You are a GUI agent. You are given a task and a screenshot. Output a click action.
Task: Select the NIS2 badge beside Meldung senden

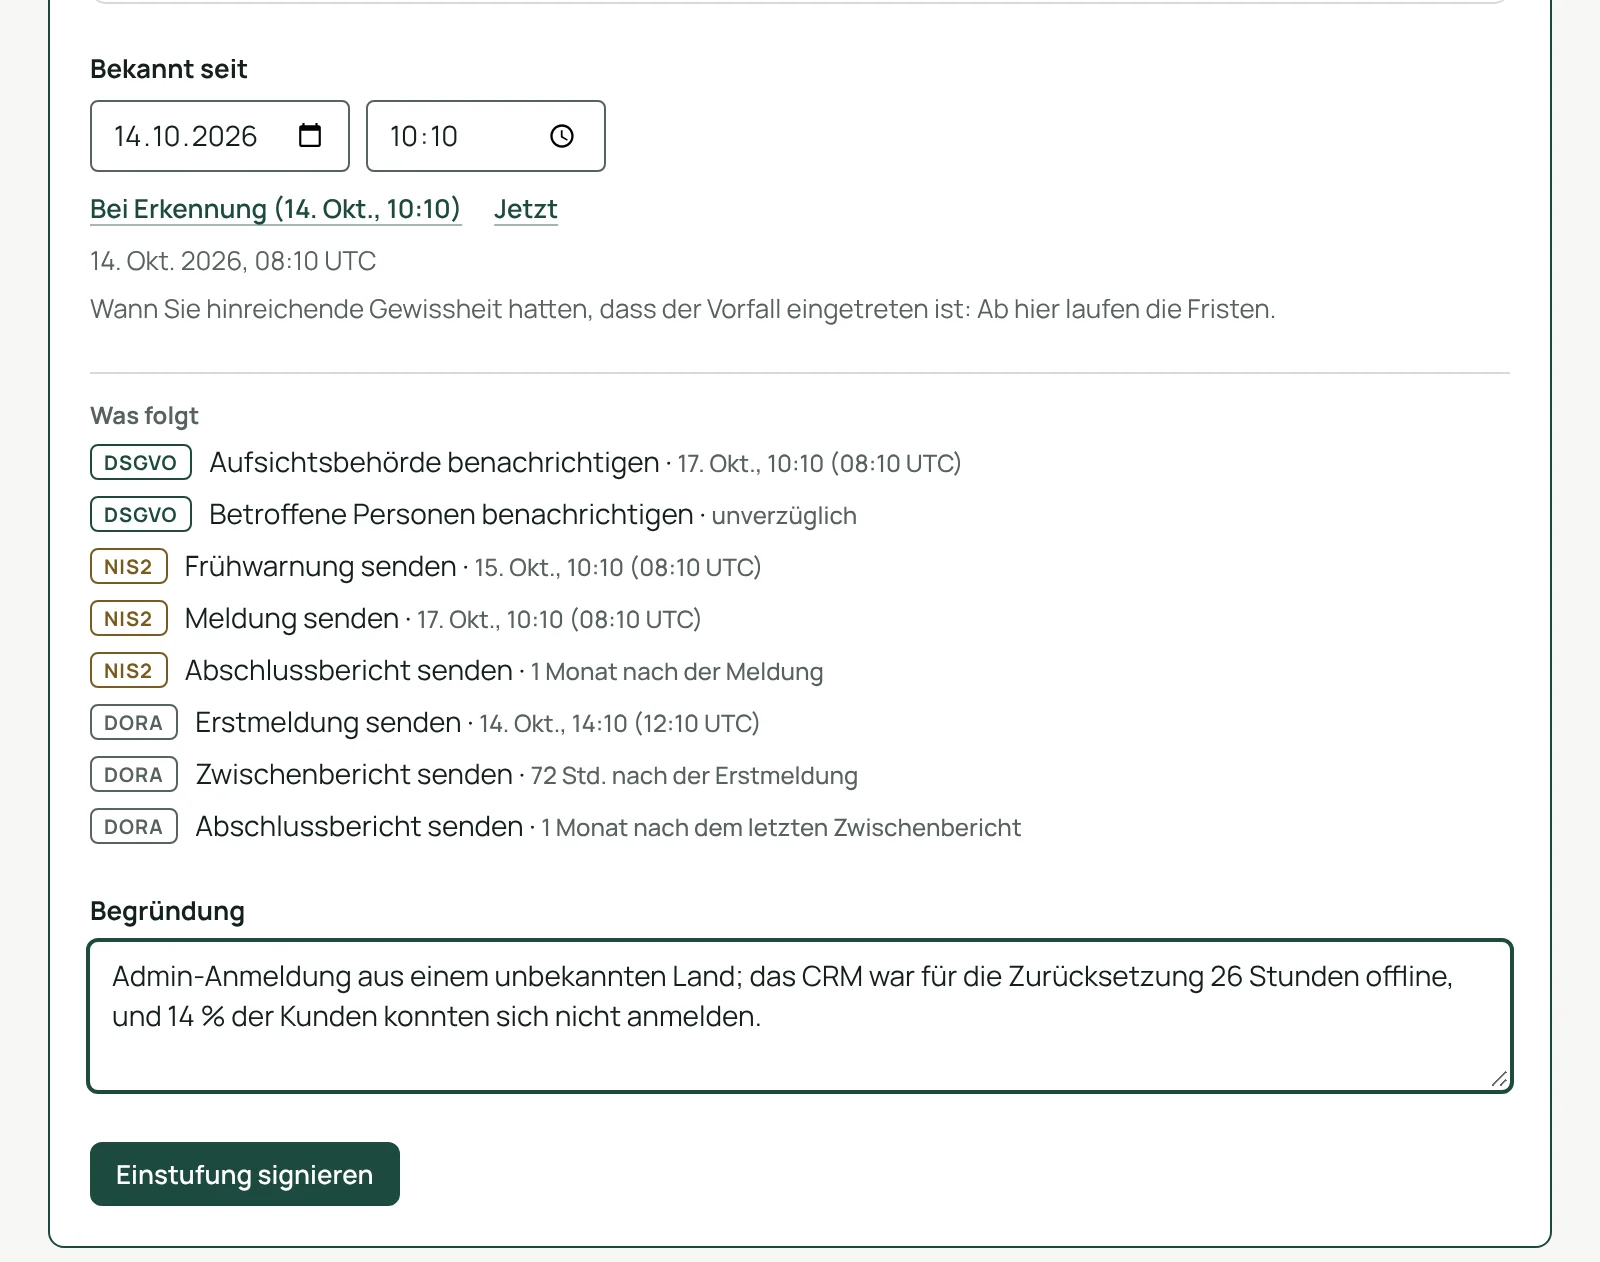pyautogui.click(x=129, y=619)
